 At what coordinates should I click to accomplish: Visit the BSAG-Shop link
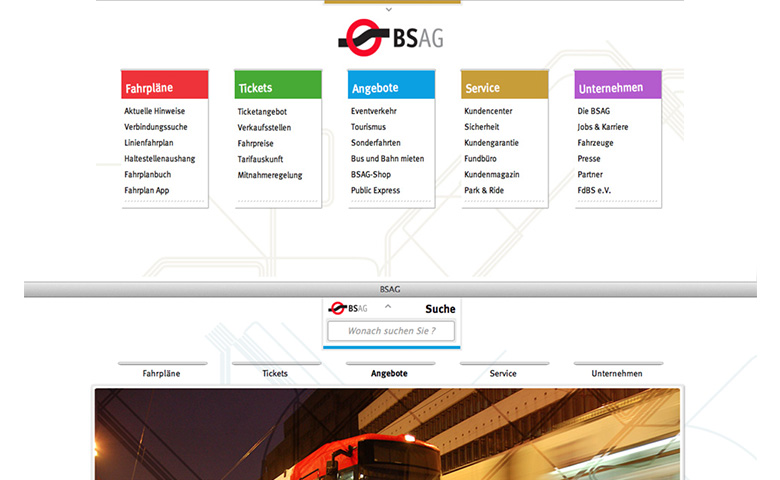[371, 175]
